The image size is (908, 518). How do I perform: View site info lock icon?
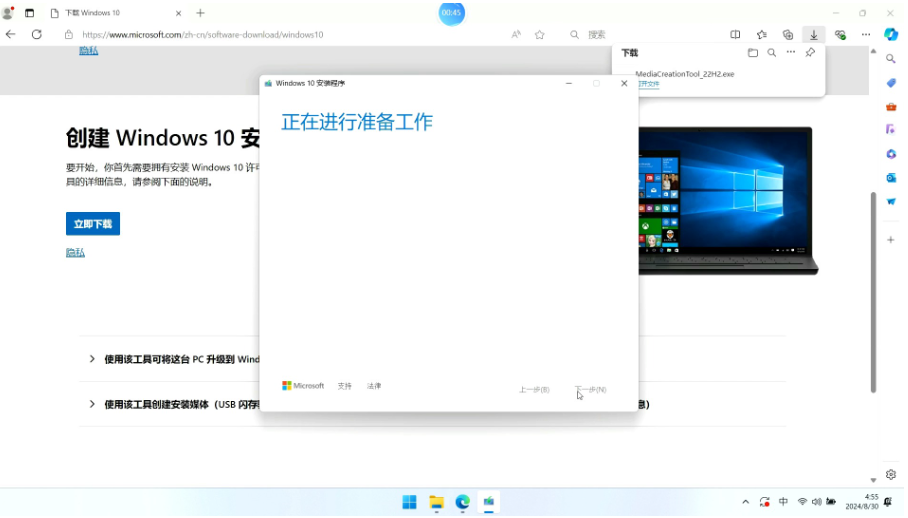coord(69,35)
